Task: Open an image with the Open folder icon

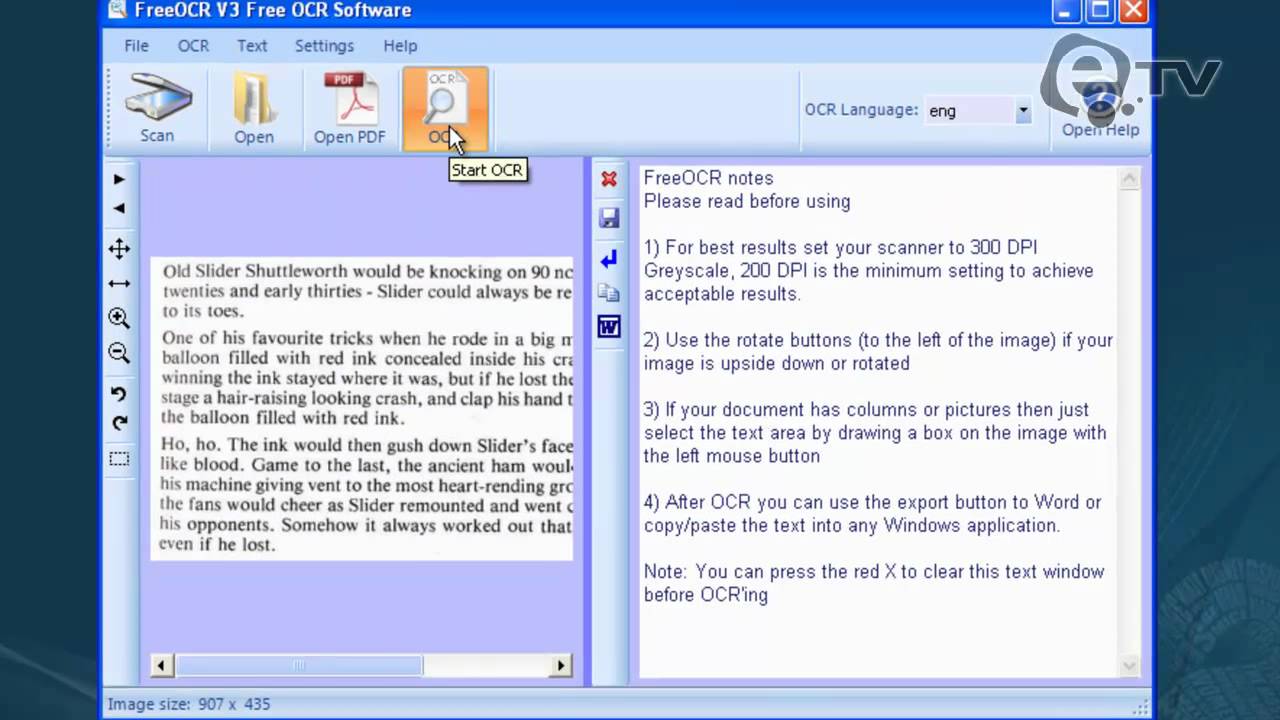Action: point(254,110)
